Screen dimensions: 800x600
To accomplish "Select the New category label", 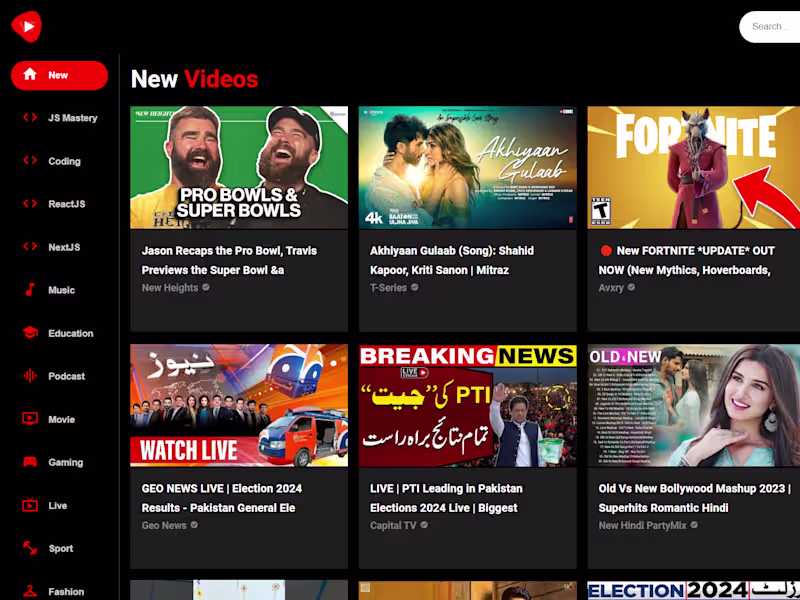I will (x=58, y=75).
